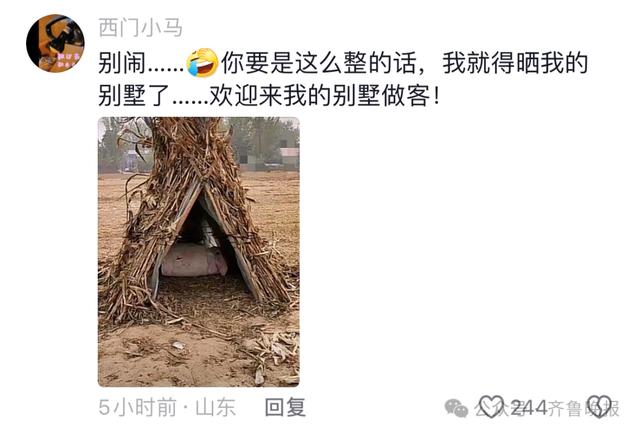This screenshot has height=434, width=640.
Task: Open the username 西门小马 profile
Action: [x=140, y=28]
